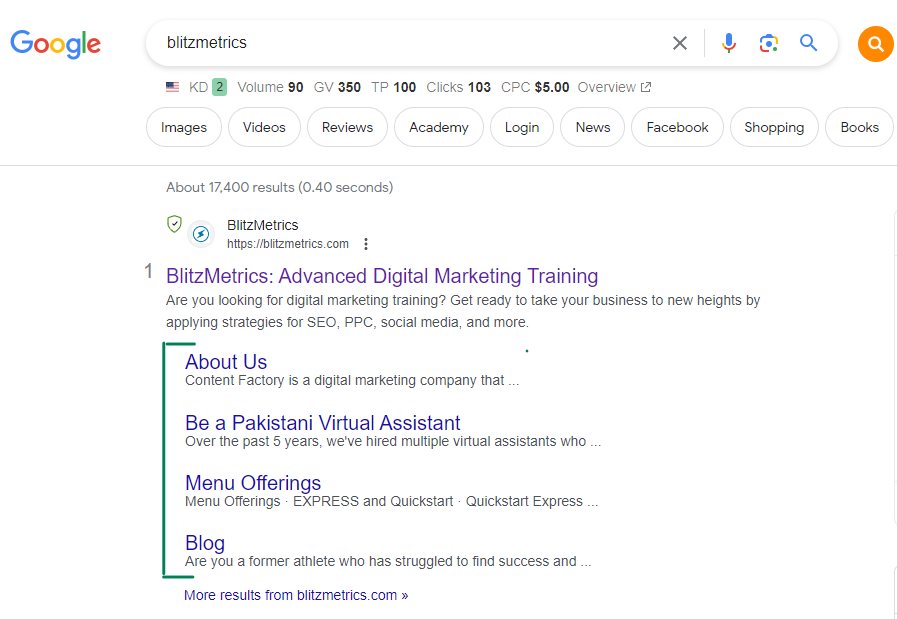Click the US flag country icon
The width and height of the screenshot is (897, 619).
(172, 87)
